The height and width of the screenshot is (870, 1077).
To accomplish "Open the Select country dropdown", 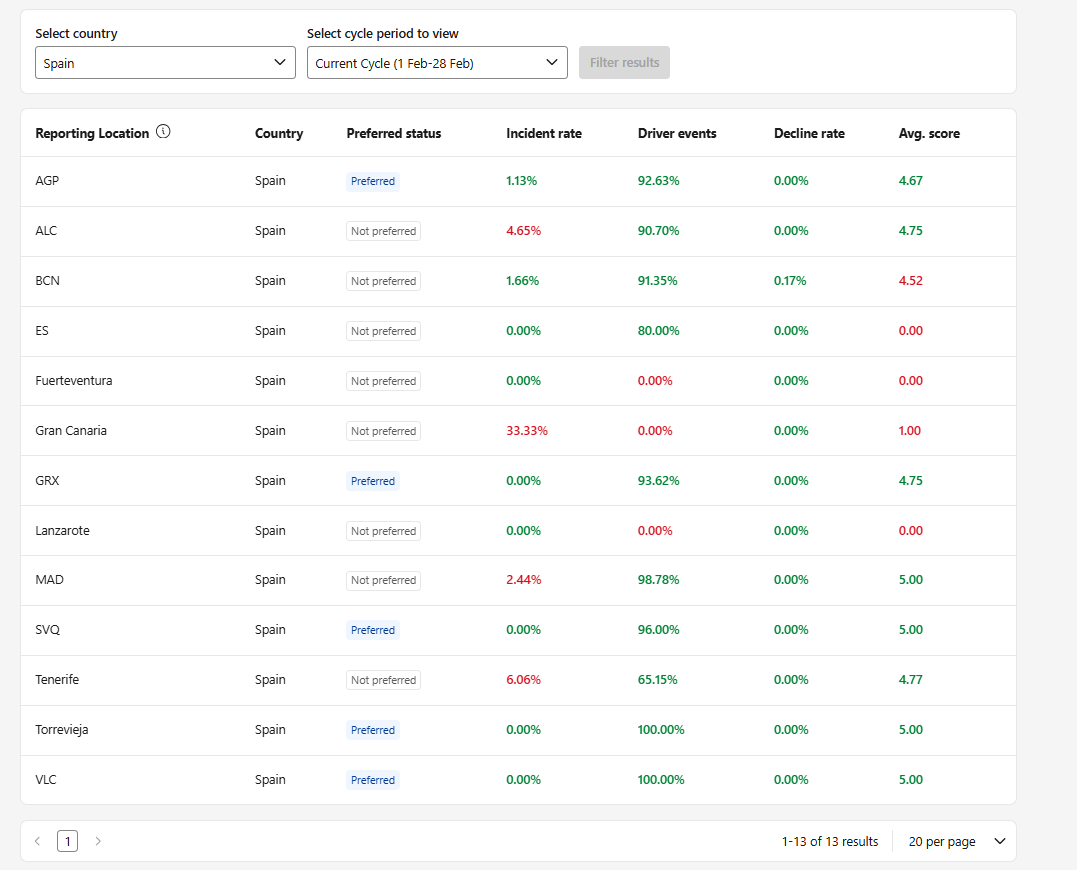I will (165, 62).
